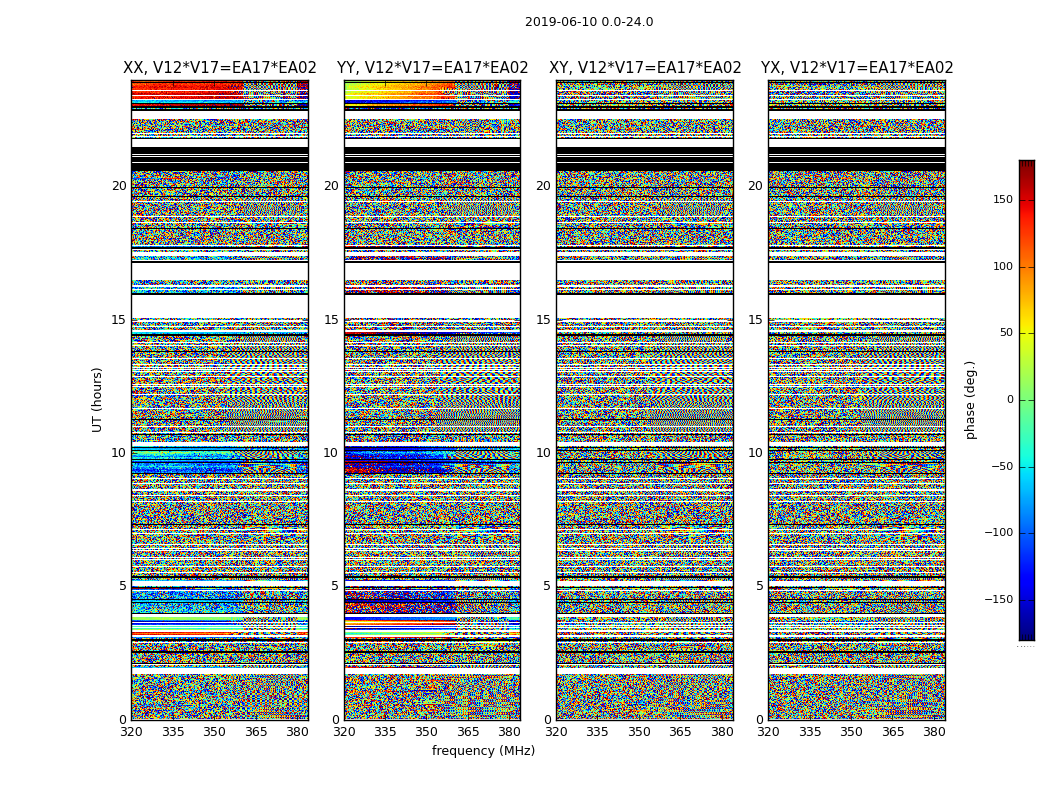The height and width of the screenshot is (800, 1050).
Task: Click y-axis tick '5' of YX plot
Action: pyautogui.click(x=759, y=586)
